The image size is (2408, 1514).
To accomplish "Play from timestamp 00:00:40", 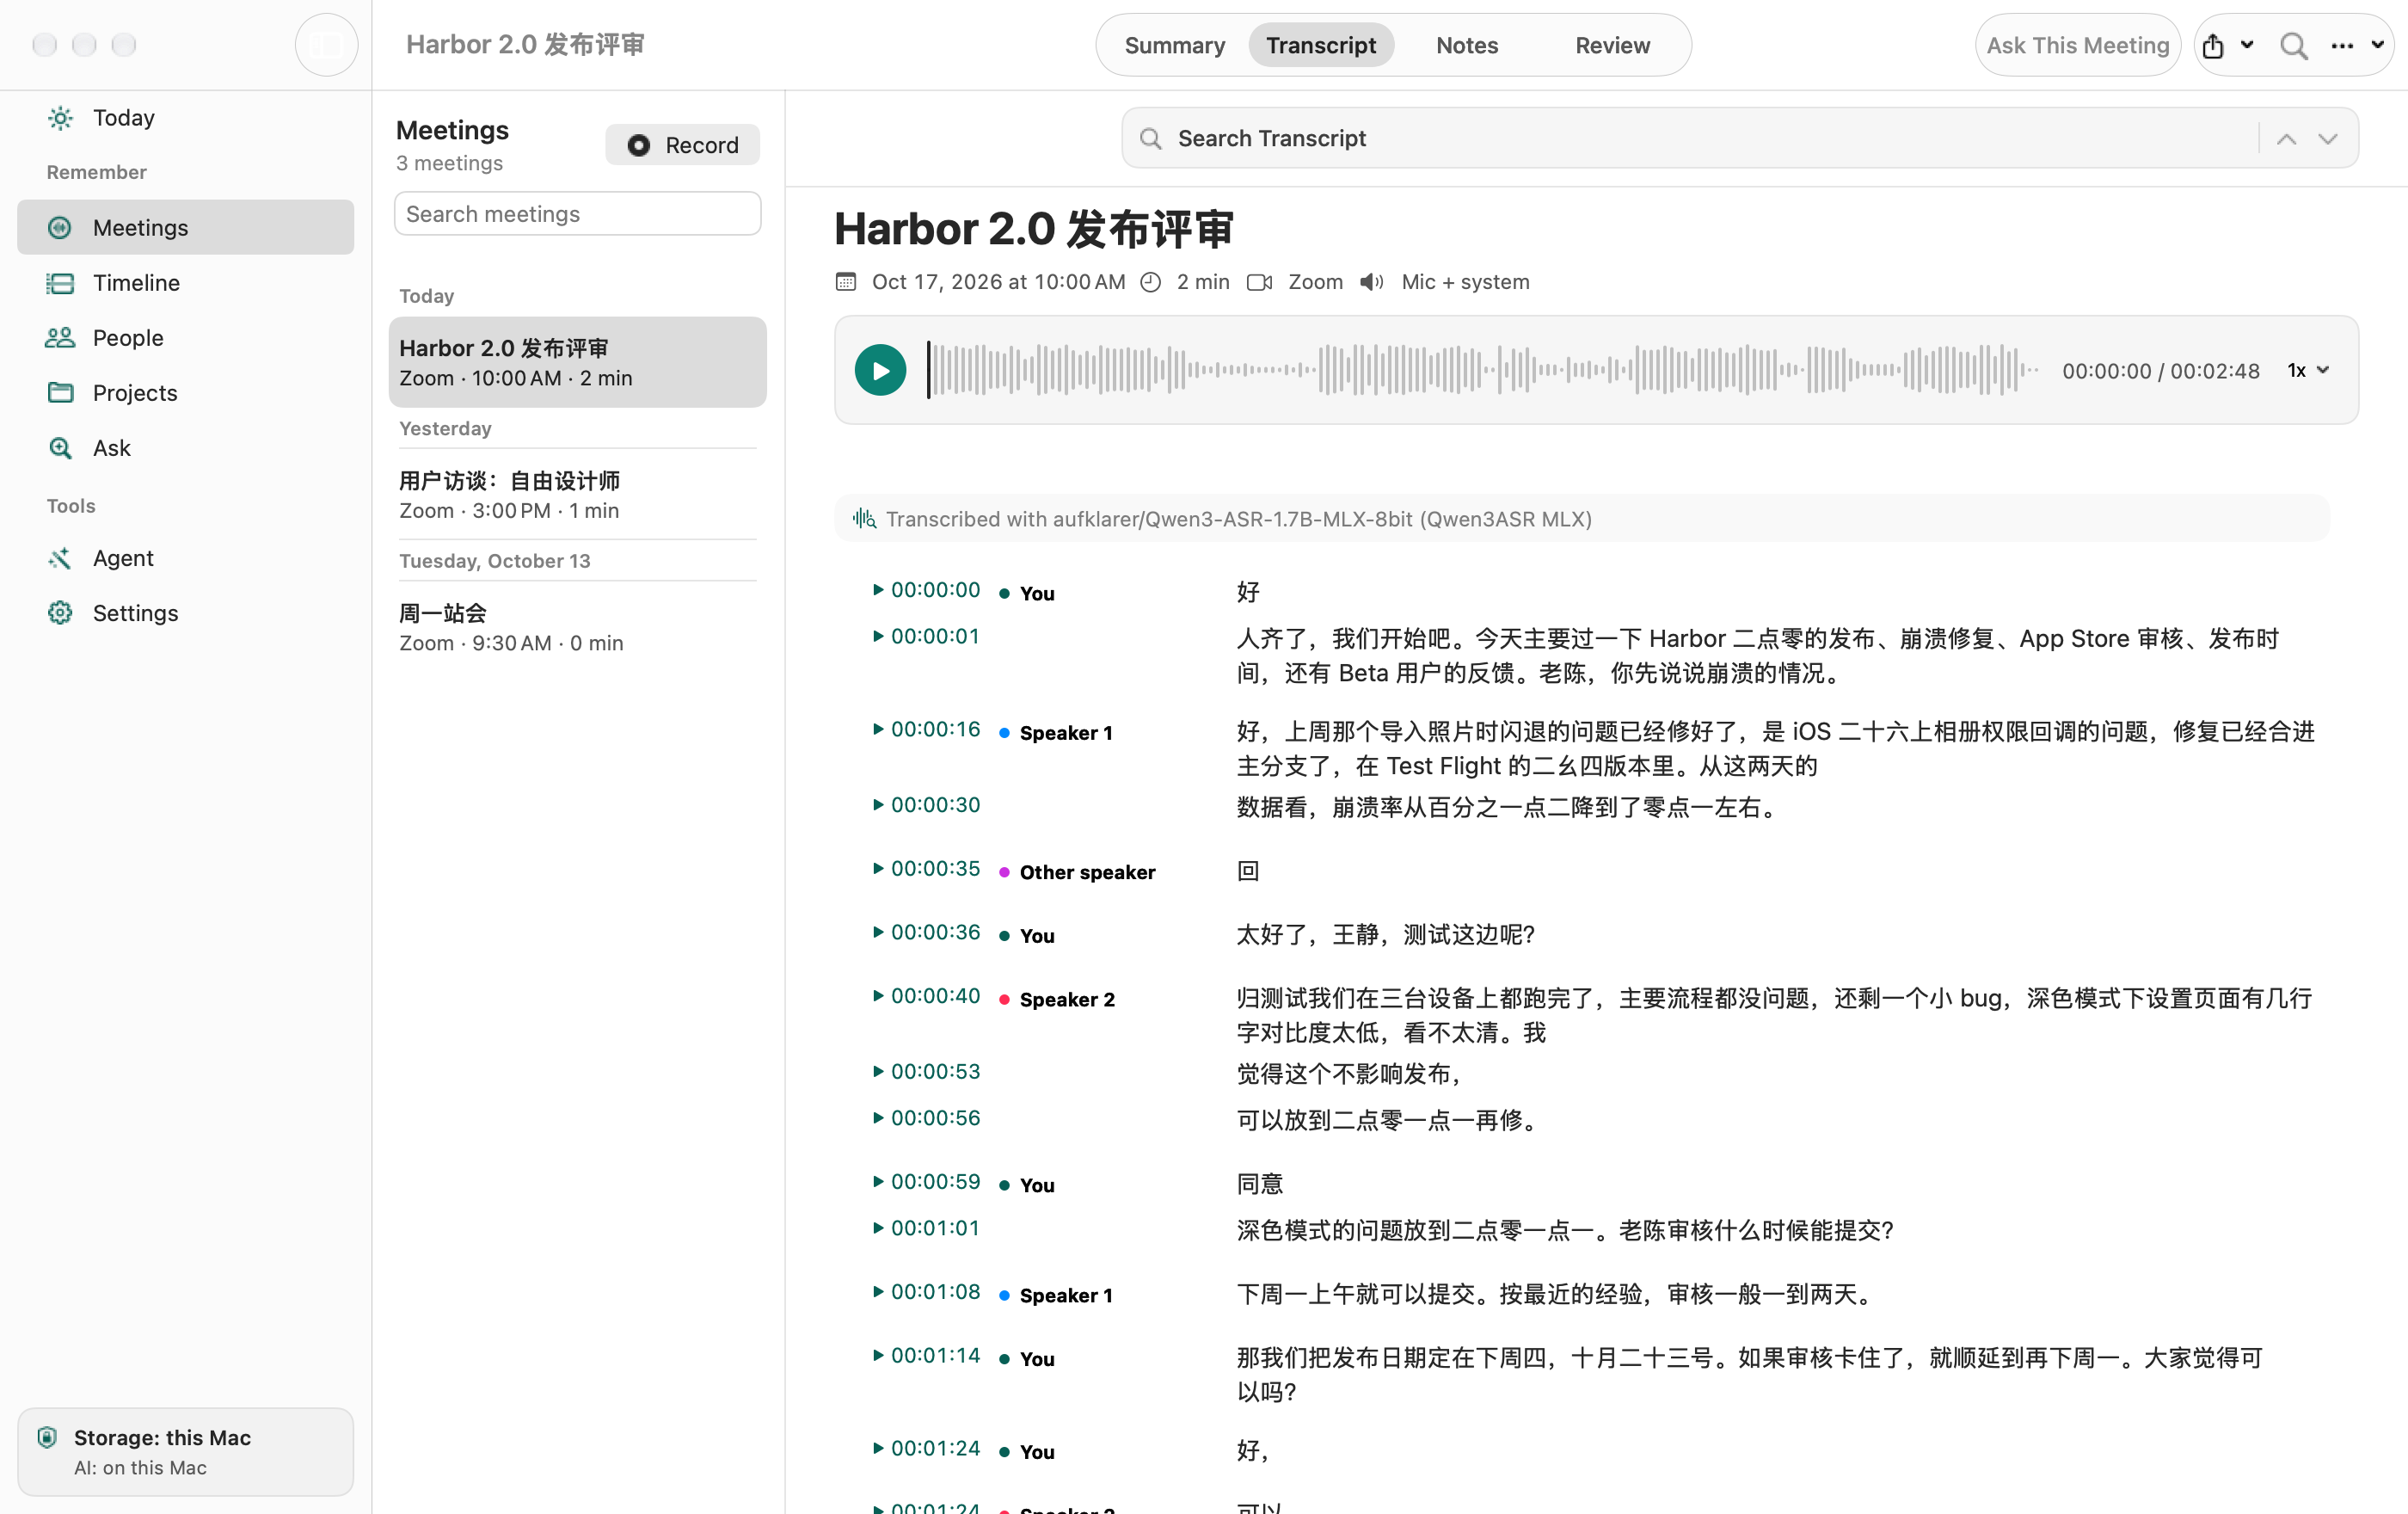I will [x=926, y=996].
